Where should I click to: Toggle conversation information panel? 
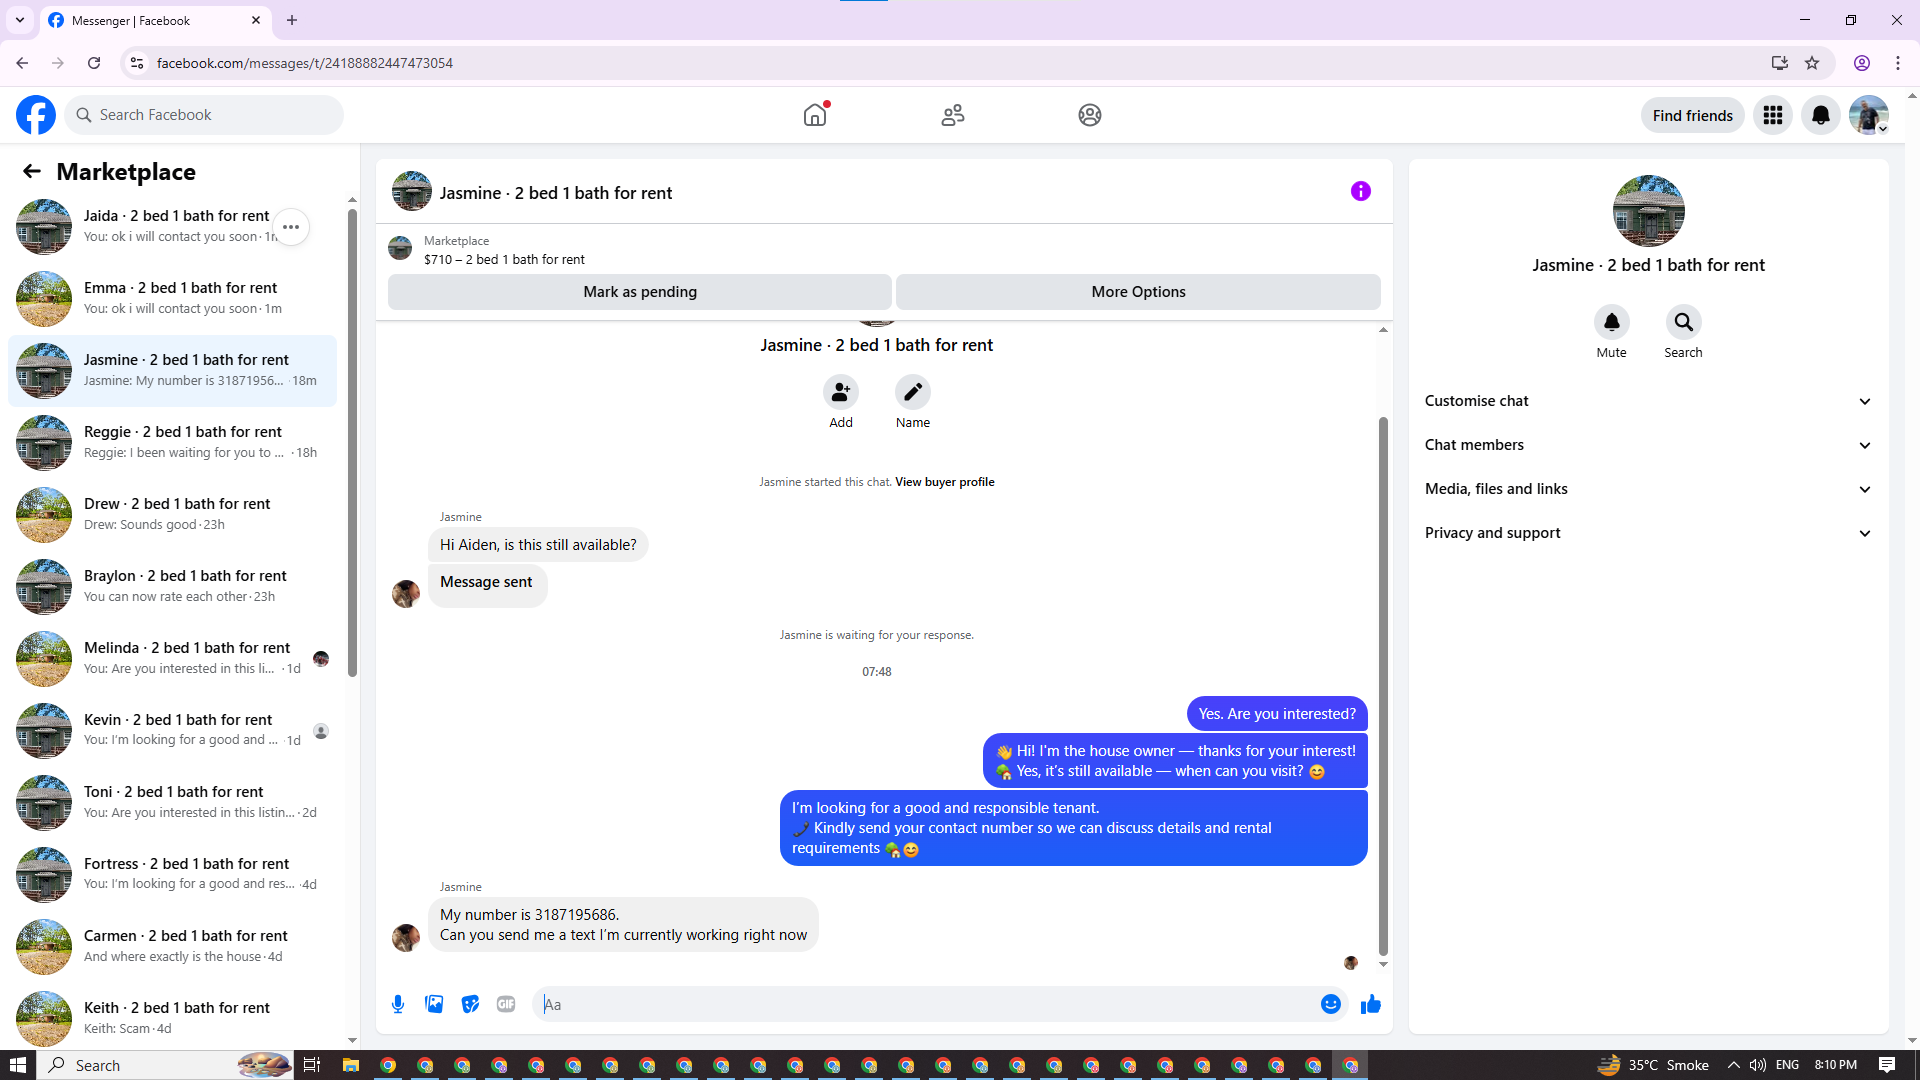(1361, 191)
